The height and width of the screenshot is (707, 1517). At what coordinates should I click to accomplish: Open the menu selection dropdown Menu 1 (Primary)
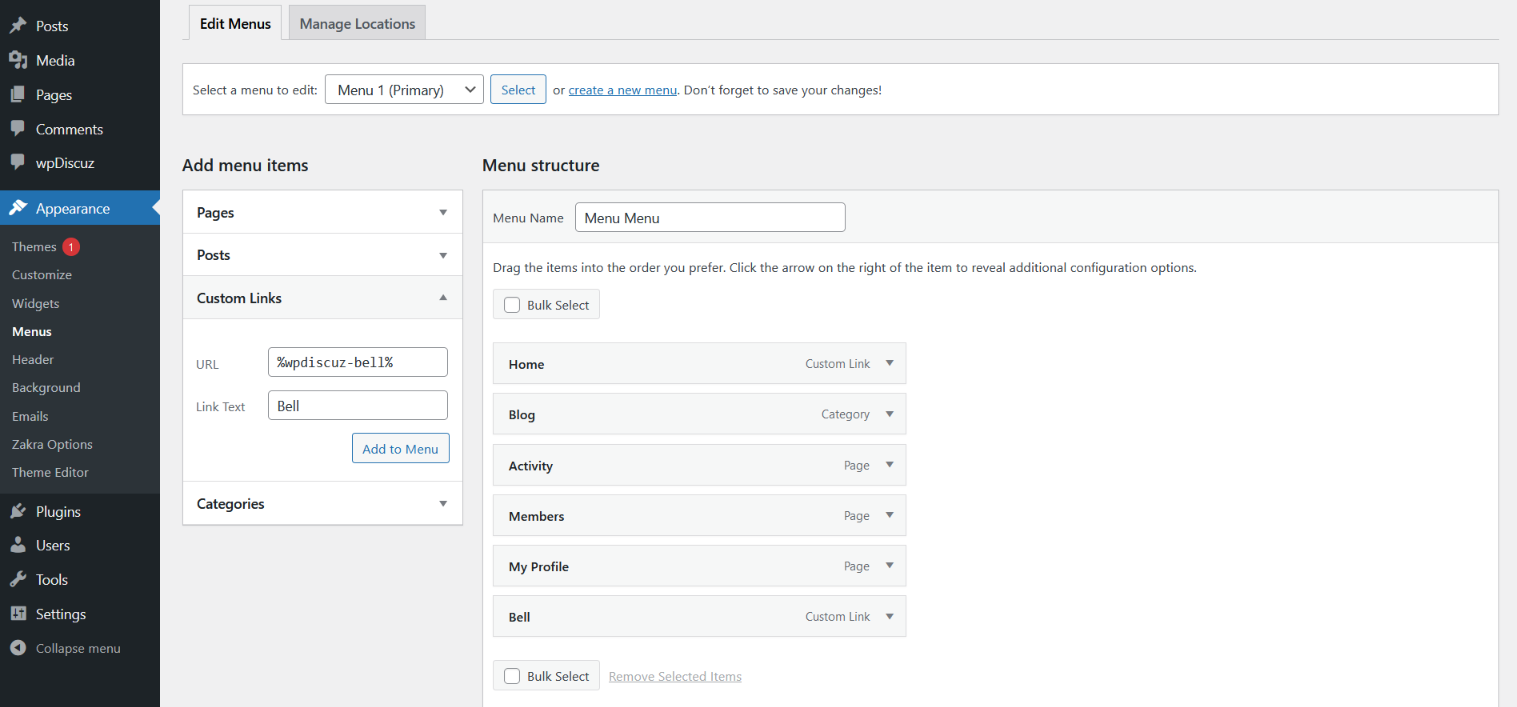tap(404, 90)
